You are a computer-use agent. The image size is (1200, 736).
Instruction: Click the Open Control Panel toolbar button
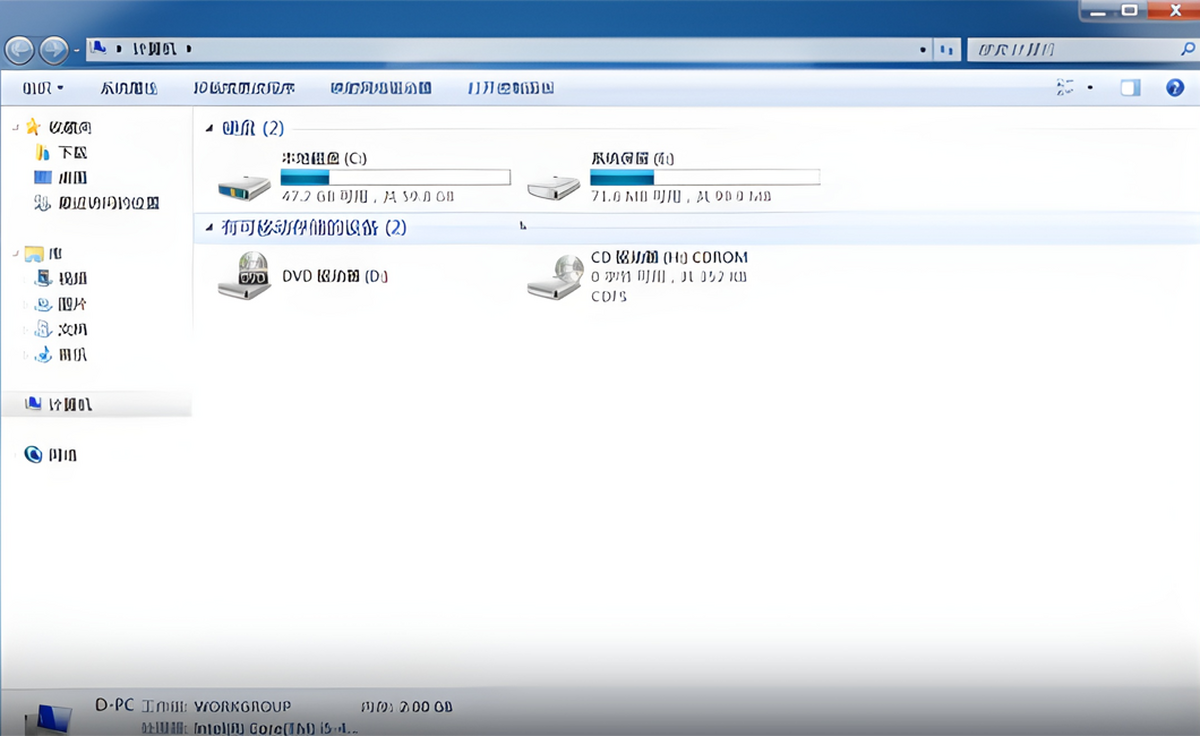pos(510,88)
